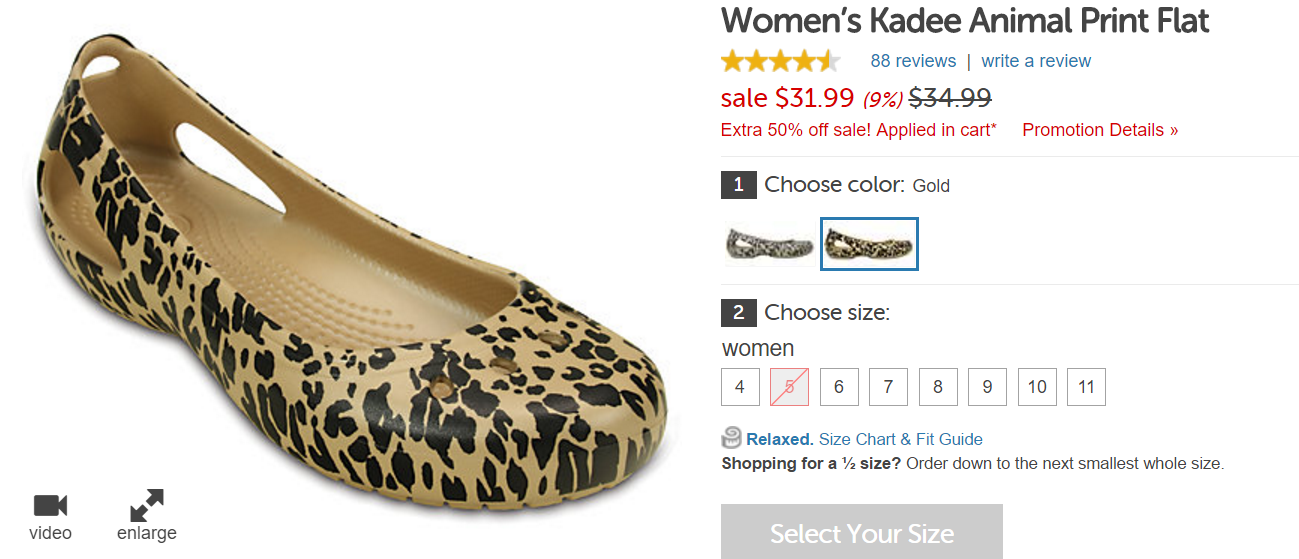The image size is (1299, 559).
Task: Pick women's size 10
Action: click(x=1037, y=387)
